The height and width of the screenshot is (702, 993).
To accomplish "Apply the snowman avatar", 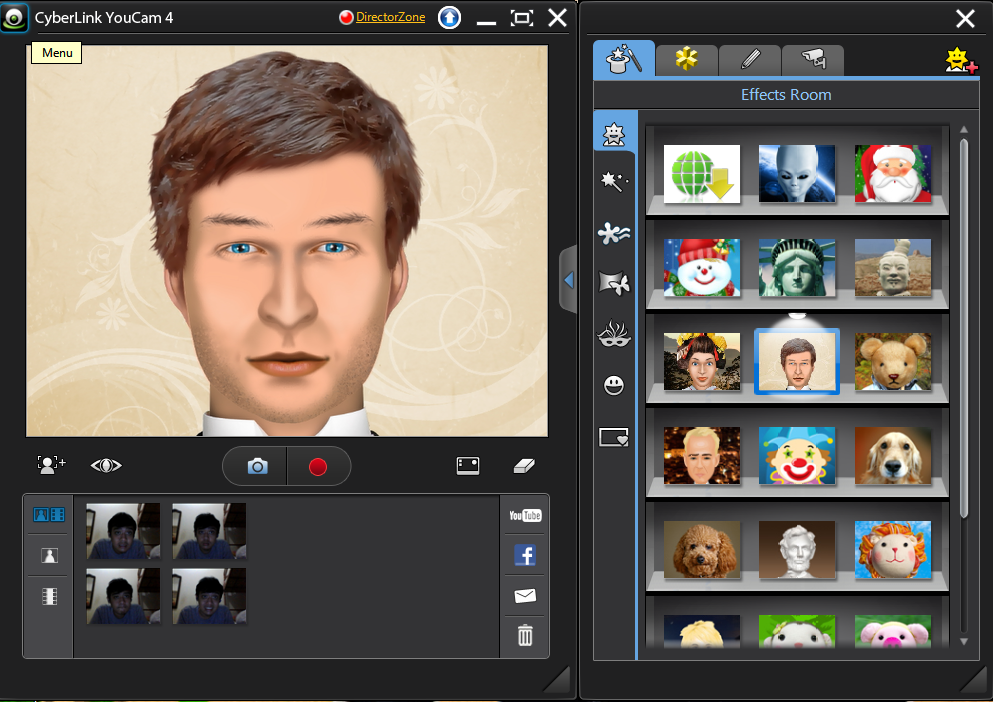I will coord(702,267).
